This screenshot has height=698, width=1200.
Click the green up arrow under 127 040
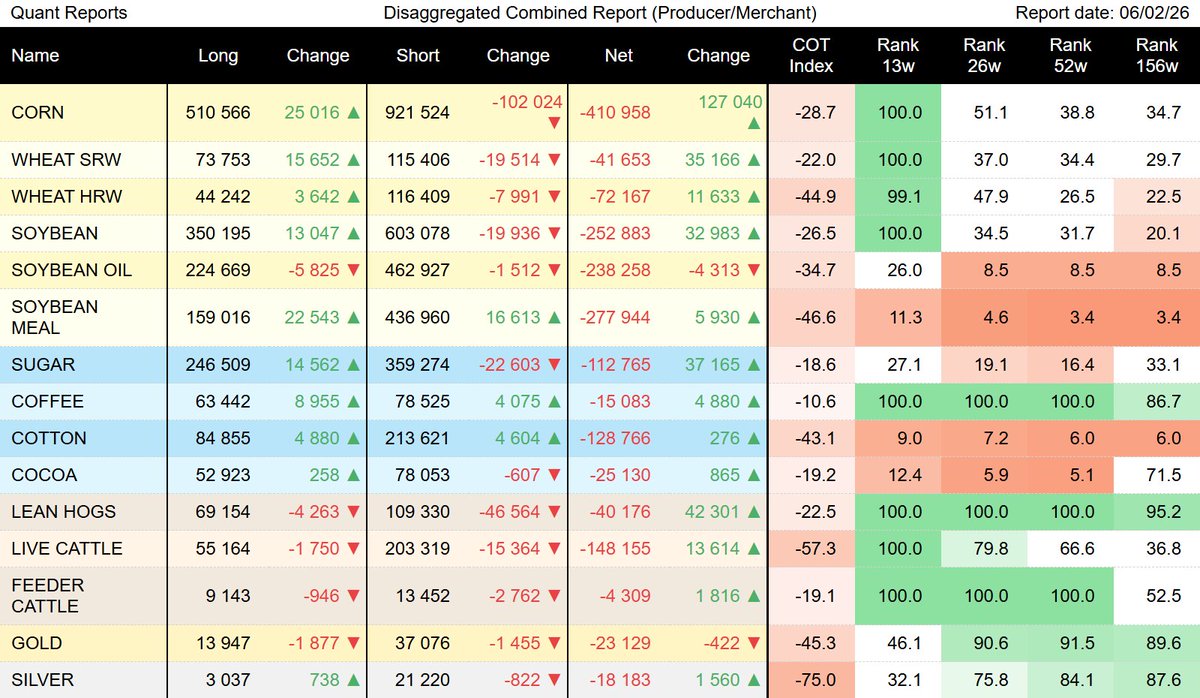pyautogui.click(x=754, y=122)
